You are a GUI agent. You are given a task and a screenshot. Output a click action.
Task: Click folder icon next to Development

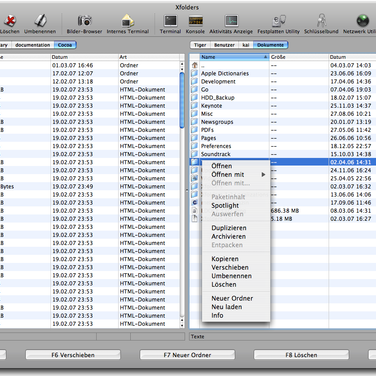[x=195, y=81]
